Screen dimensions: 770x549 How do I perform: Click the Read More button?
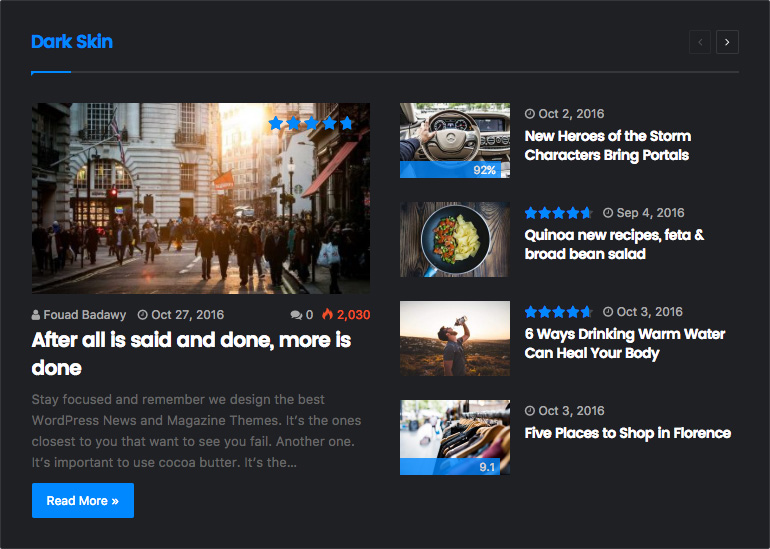82,500
